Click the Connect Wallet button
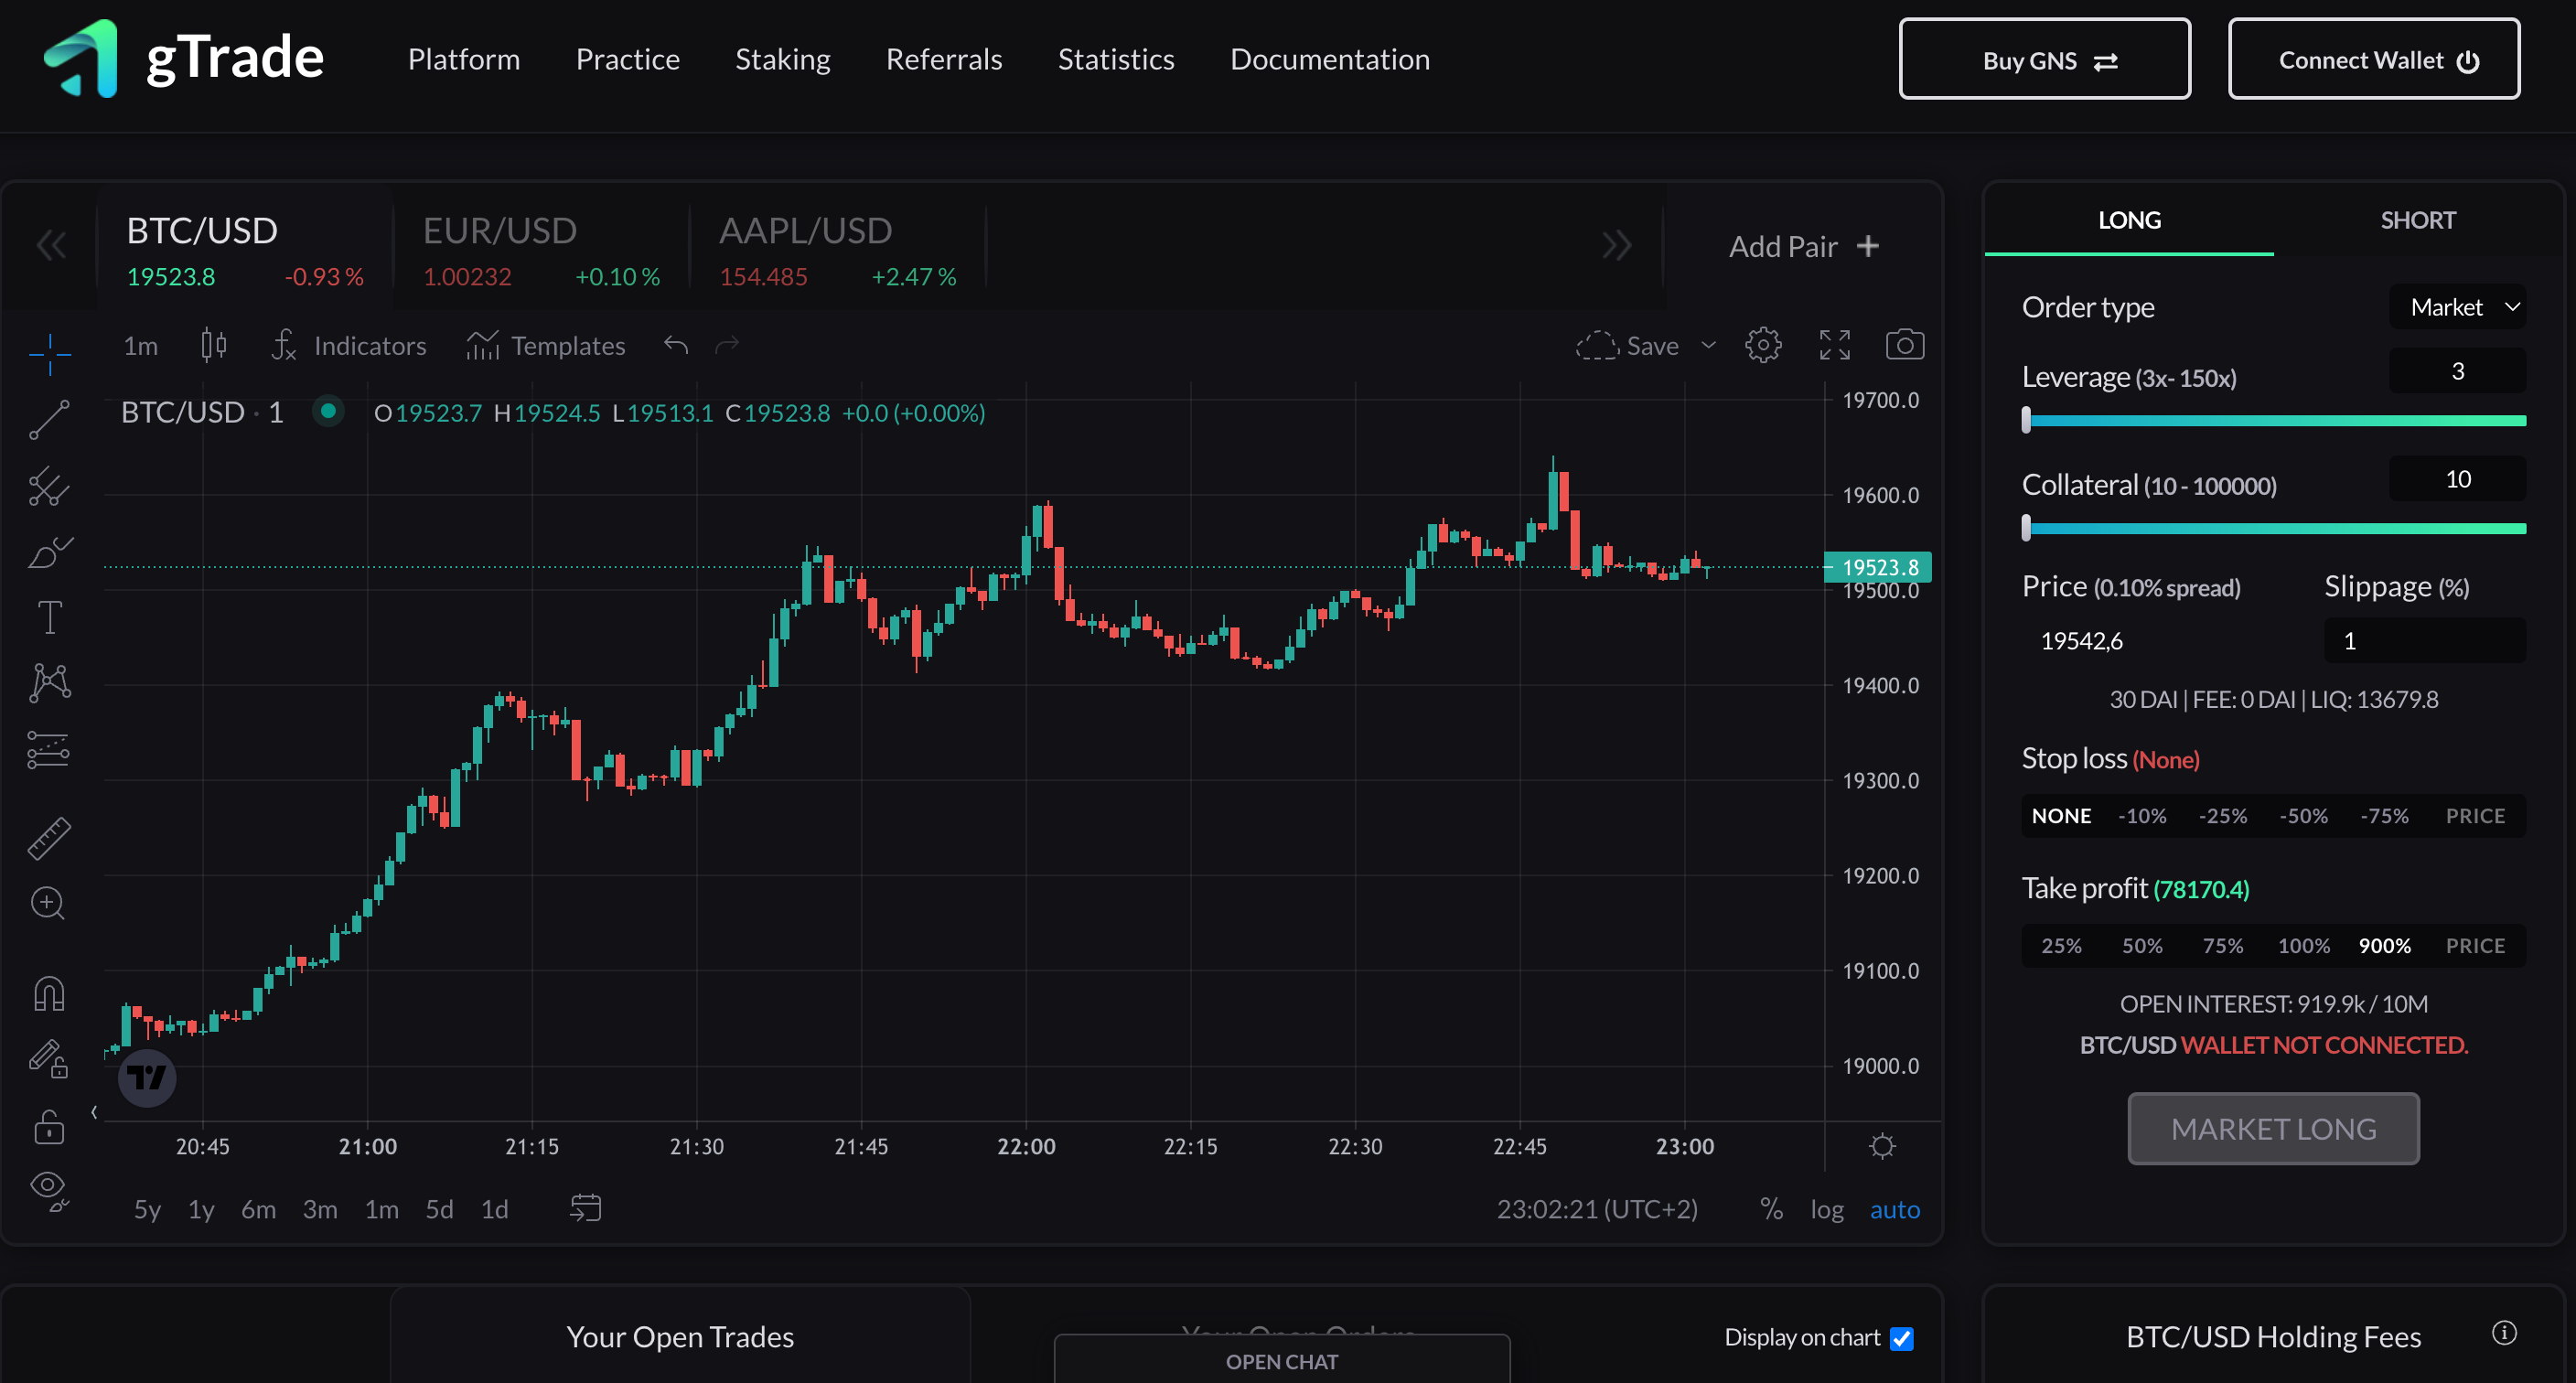 point(2373,59)
